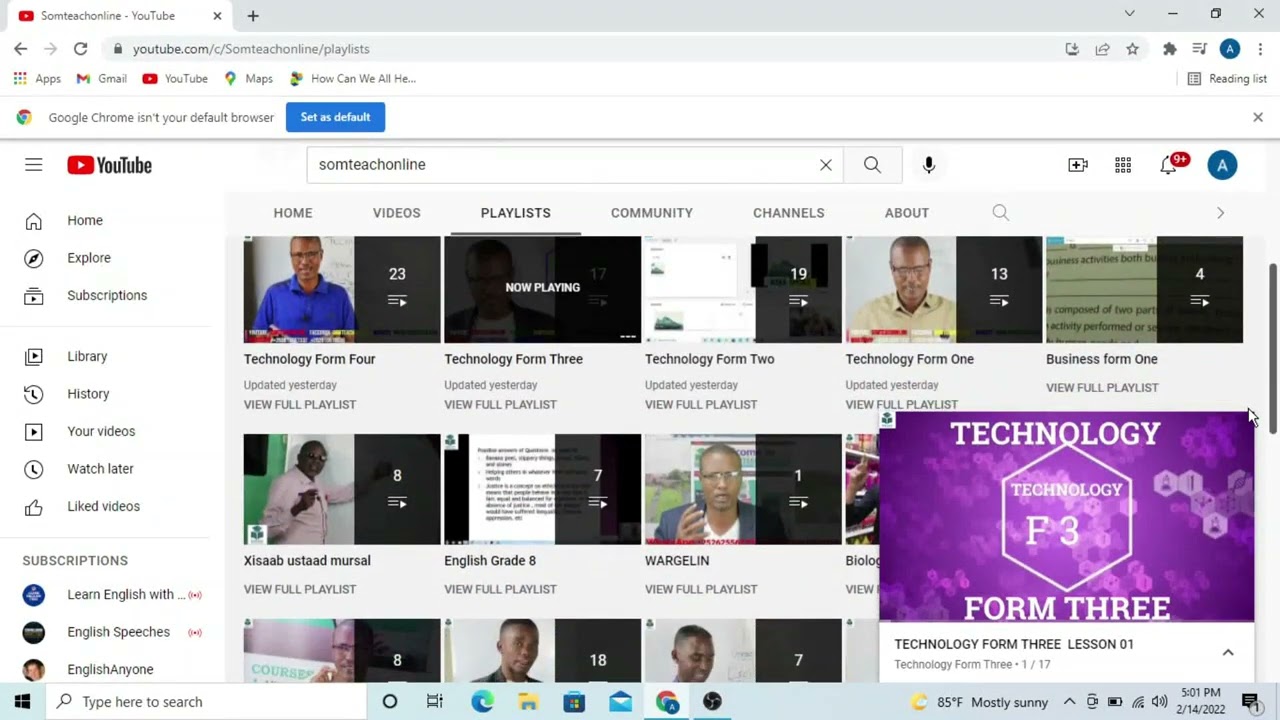1280x720 pixels.
Task: Open the Technology Form Three miniplayer video
Action: point(1066,517)
